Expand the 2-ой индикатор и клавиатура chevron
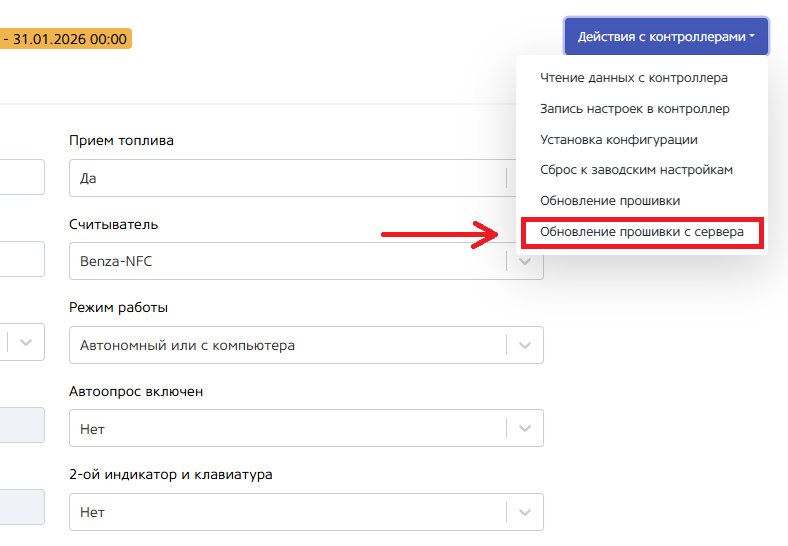Image resolution: width=788 pixels, height=546 pixels. click(x=525, y=512)
